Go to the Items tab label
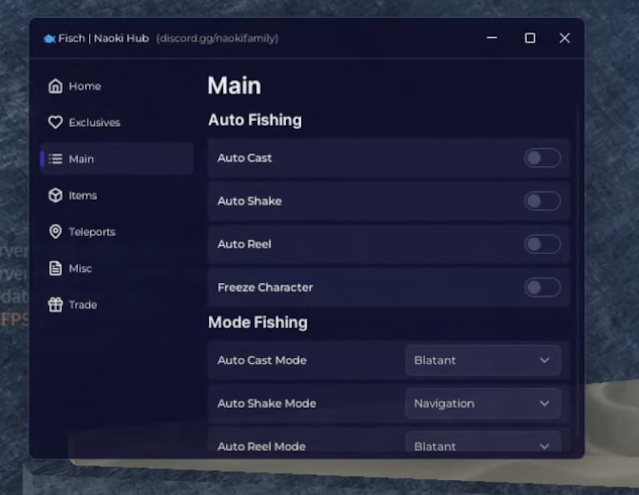Screen dimensions: 639x495 pyautogui.click(x=83, y=196)
